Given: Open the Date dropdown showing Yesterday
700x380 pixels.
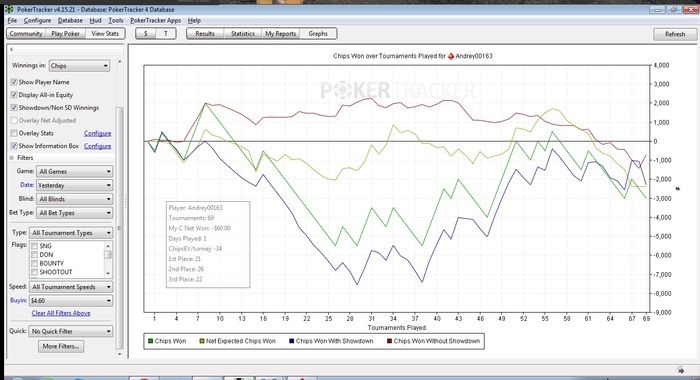Looking at the screenshot, I should (x=75, y=185).
